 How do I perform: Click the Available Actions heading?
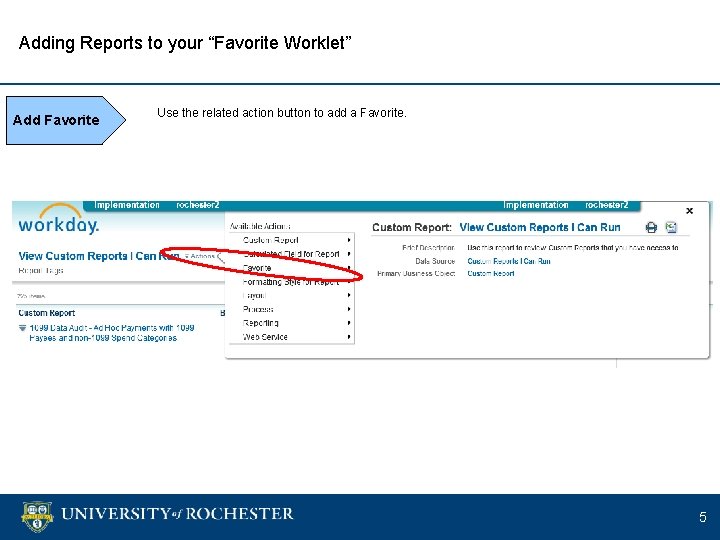(260, 226)
